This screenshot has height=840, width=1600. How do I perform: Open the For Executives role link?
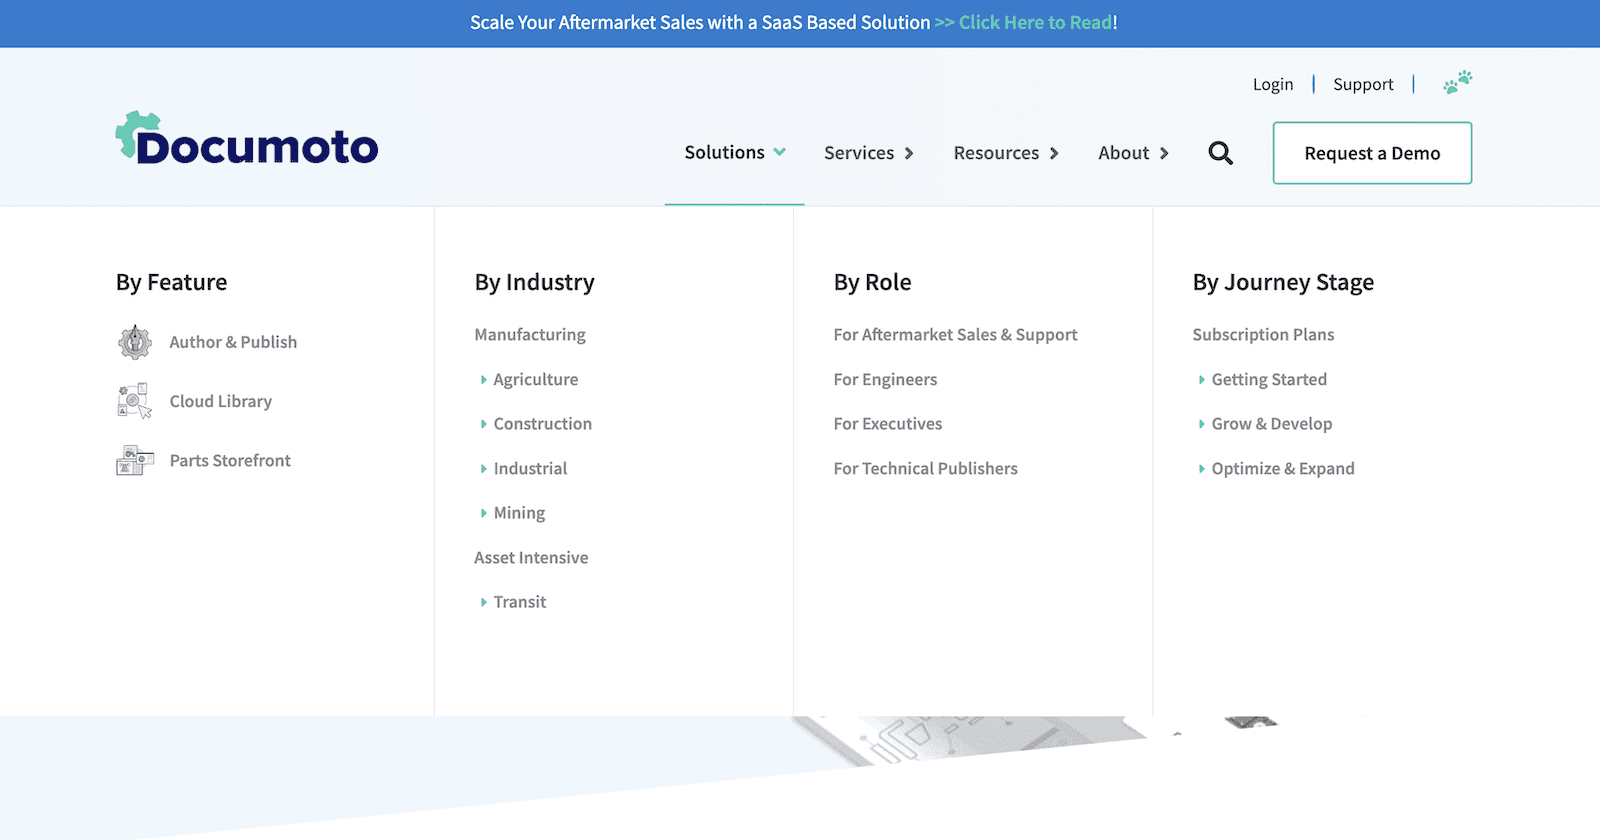tap(888, 424)
